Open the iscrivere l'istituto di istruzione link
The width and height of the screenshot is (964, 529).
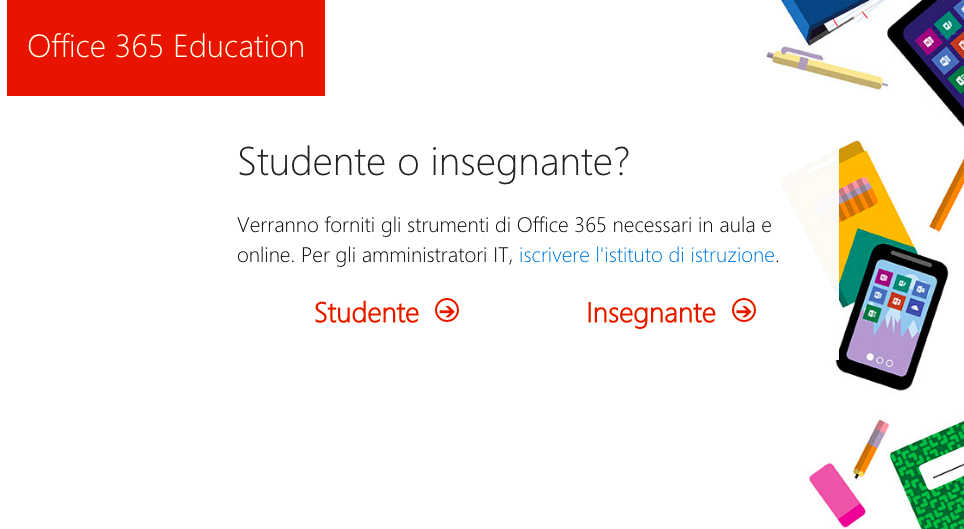647,255
